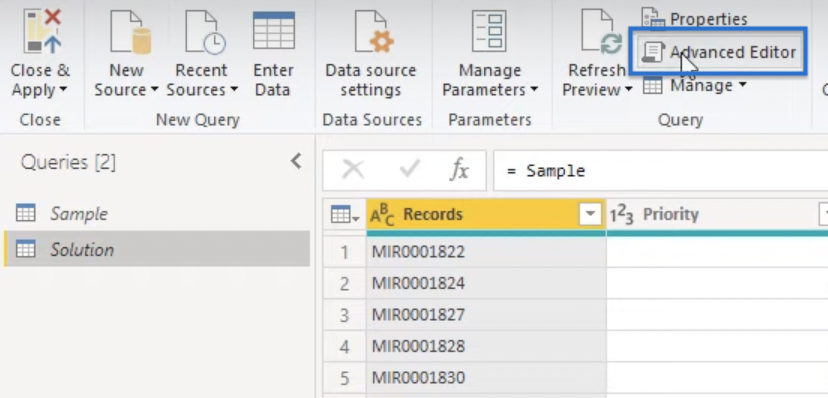Image resolution: width=828 pixels, height=398 pixels.
Task: Open the Manage query dropdown
Action: pos(694,85)
